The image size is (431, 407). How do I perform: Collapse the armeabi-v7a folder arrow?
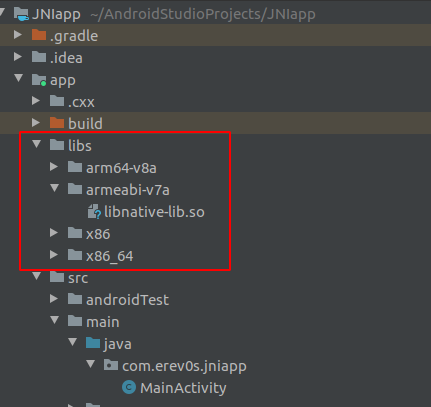(55, 189)
